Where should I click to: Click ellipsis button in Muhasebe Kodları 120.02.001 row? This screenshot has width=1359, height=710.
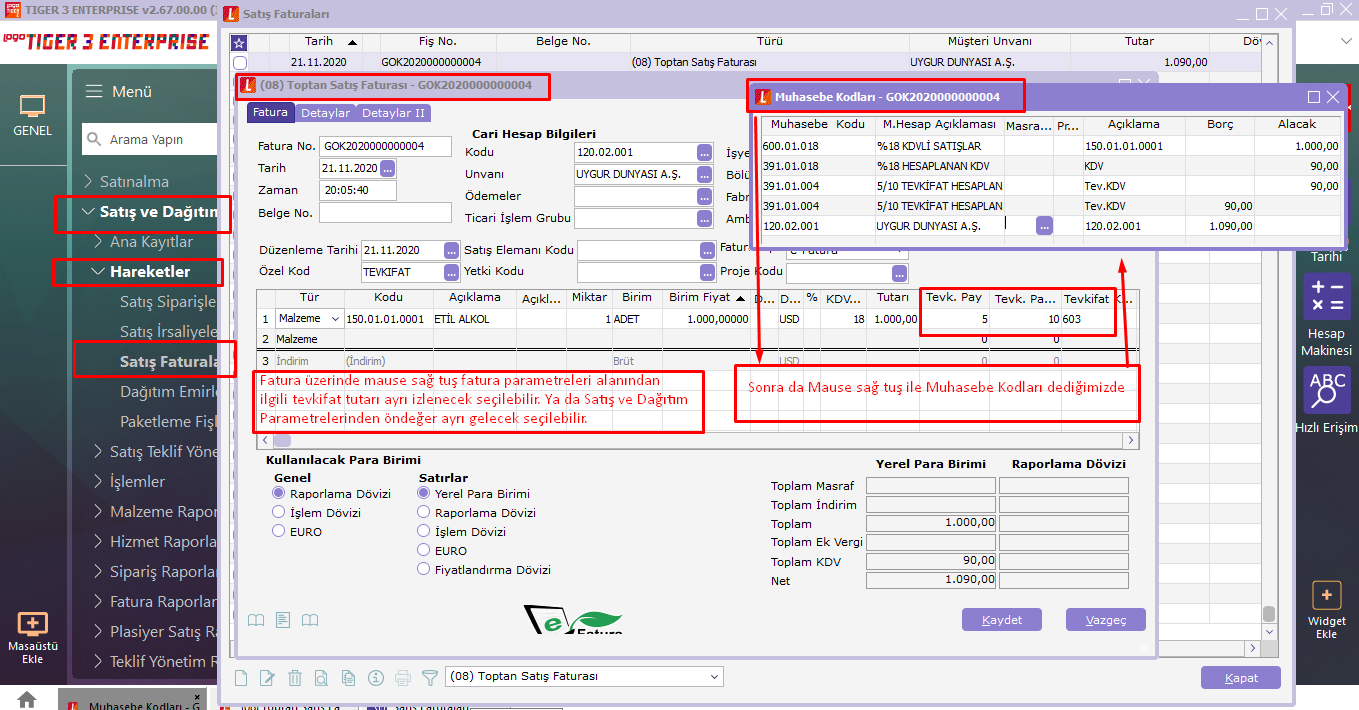[x=1044, y=226]
